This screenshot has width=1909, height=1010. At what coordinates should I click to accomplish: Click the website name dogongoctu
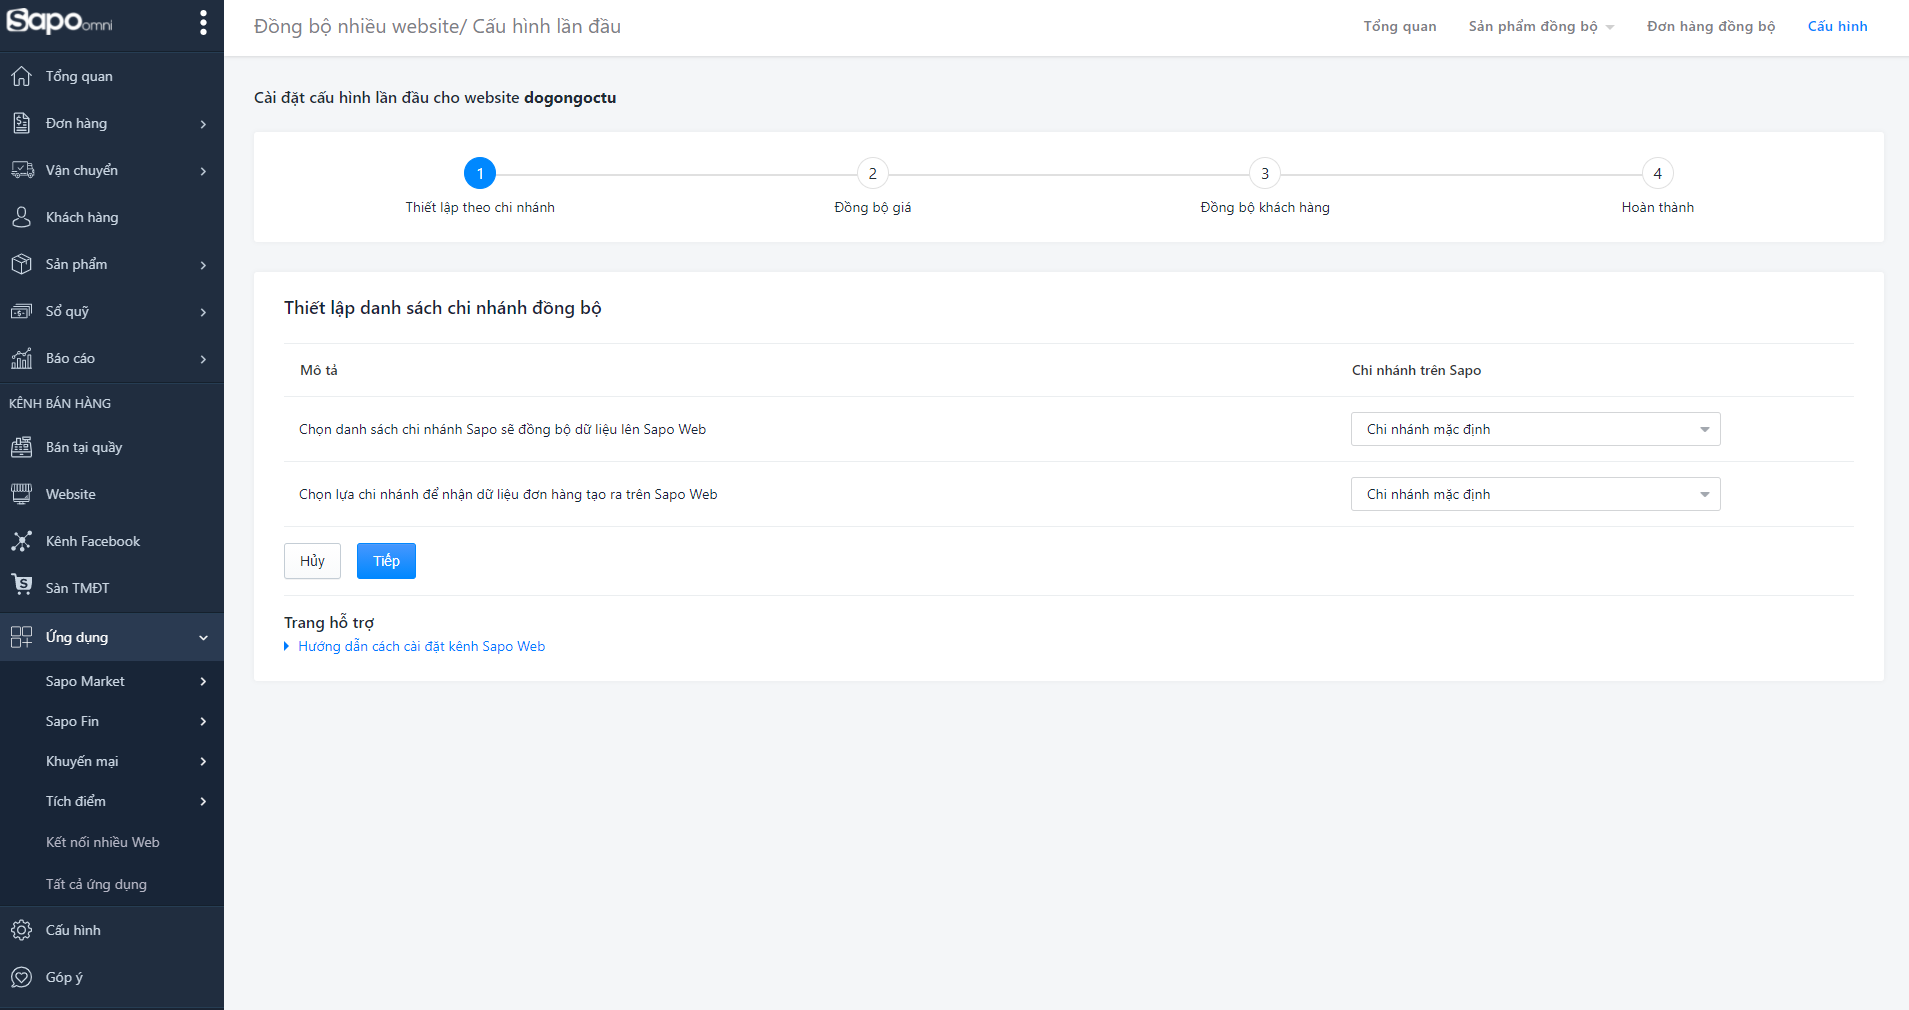pos(570,98)
